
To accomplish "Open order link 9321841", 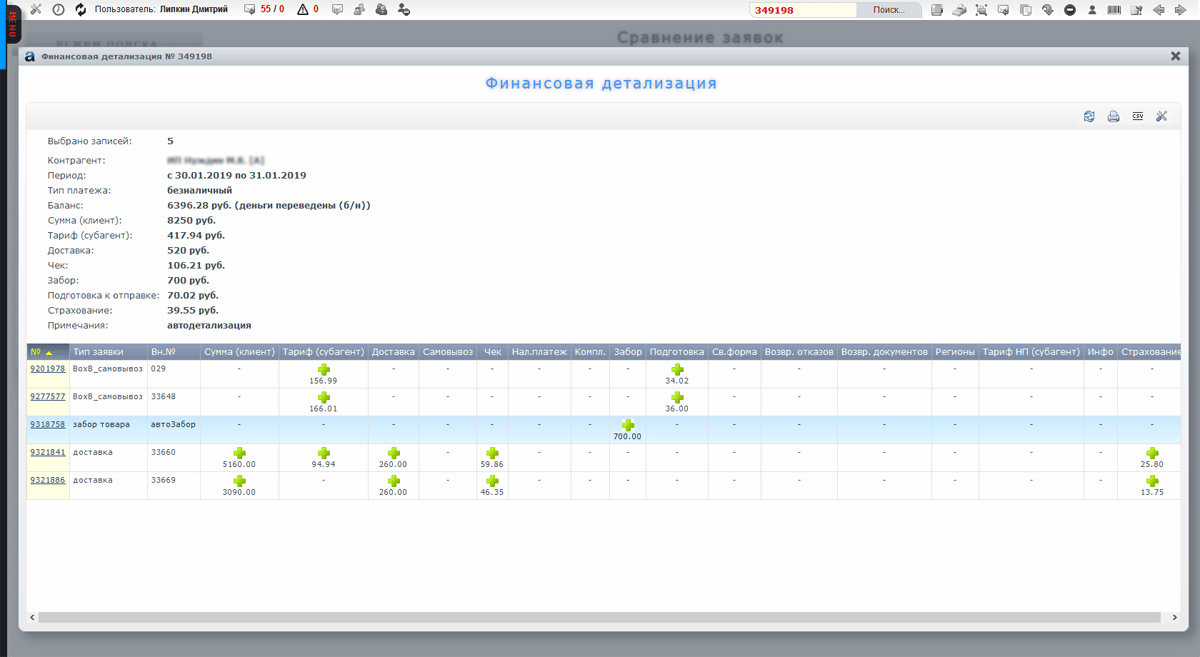I will [x=47, y=453].
